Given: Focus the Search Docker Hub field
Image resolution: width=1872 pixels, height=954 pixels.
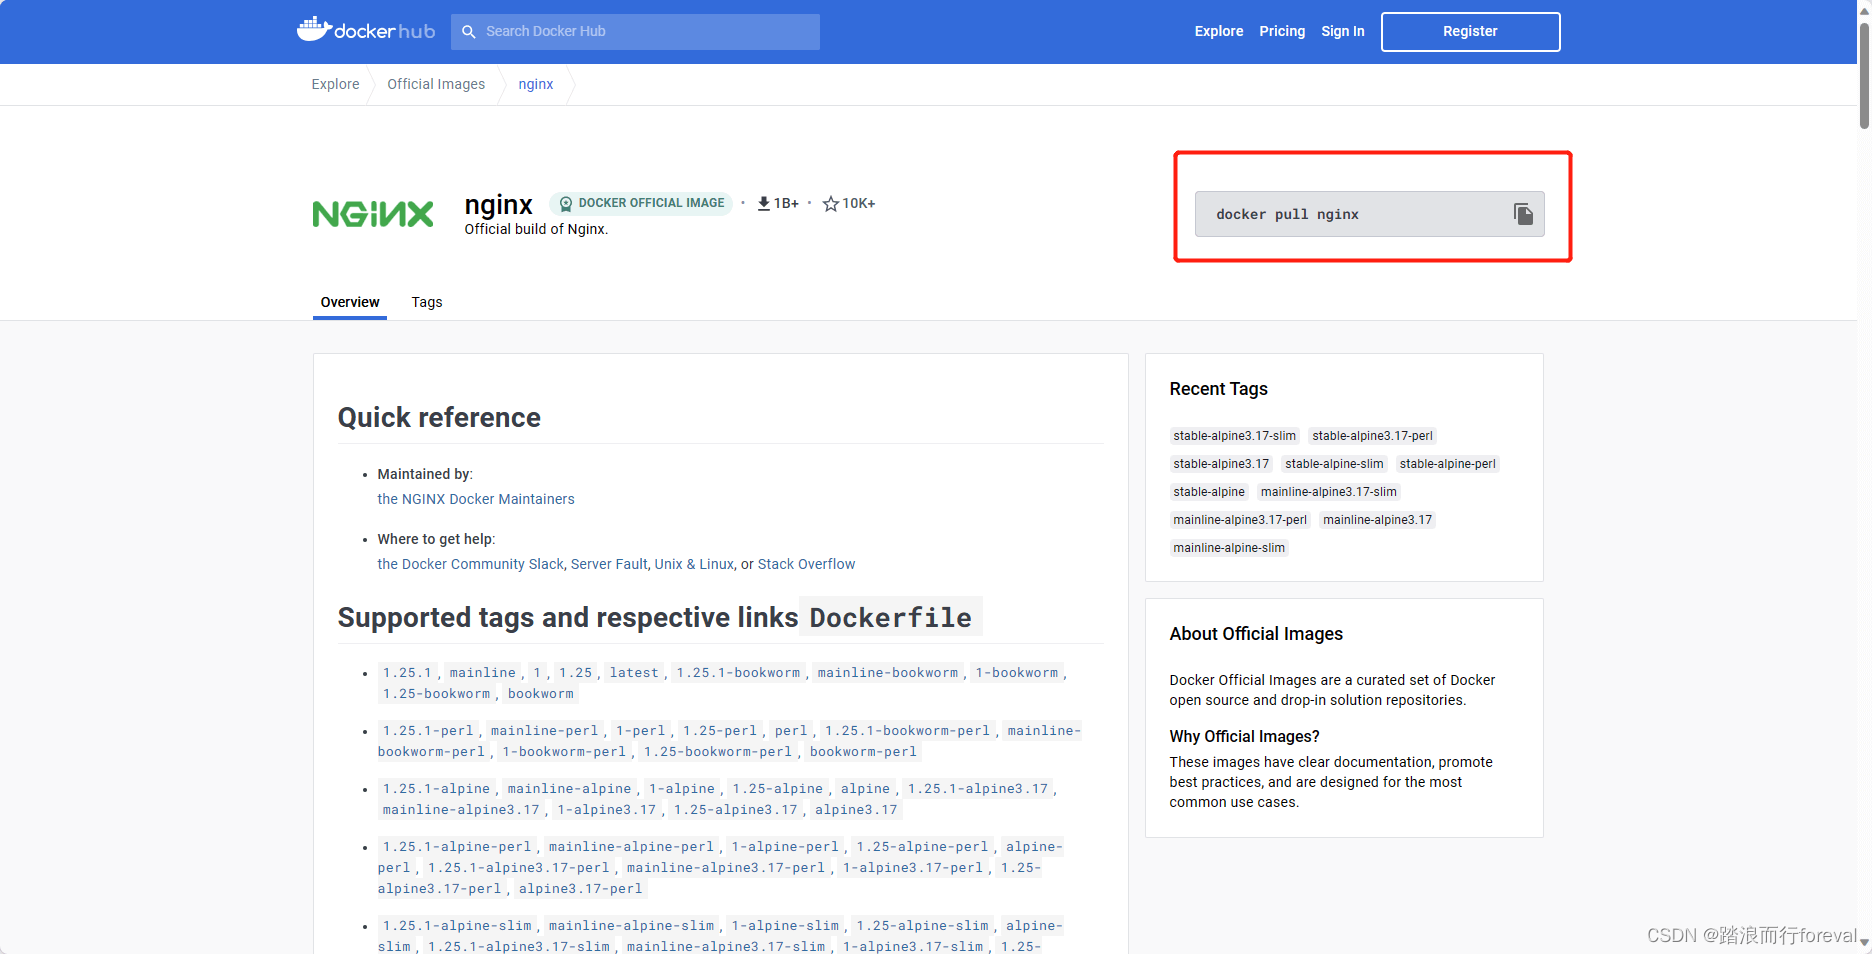Looking at the screenshot, I should (635, 32).
